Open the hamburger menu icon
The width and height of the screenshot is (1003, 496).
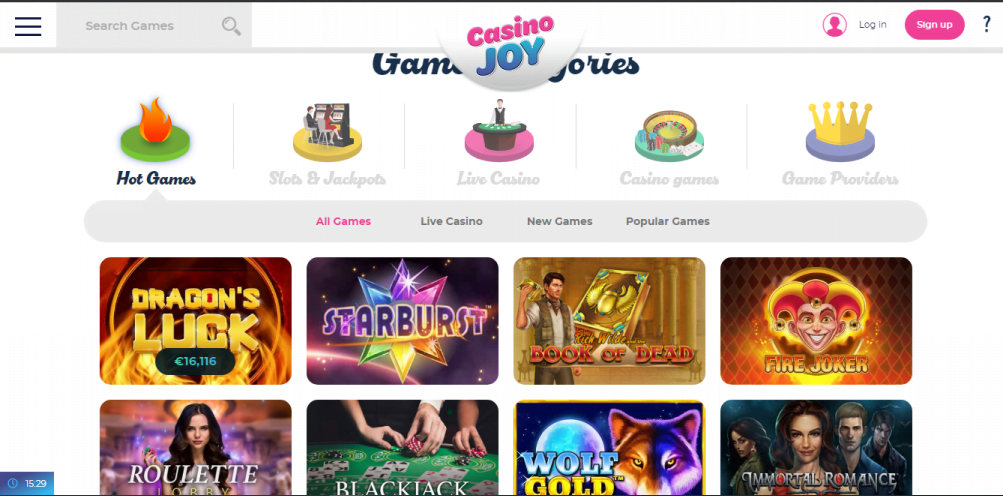pos(28,26)
